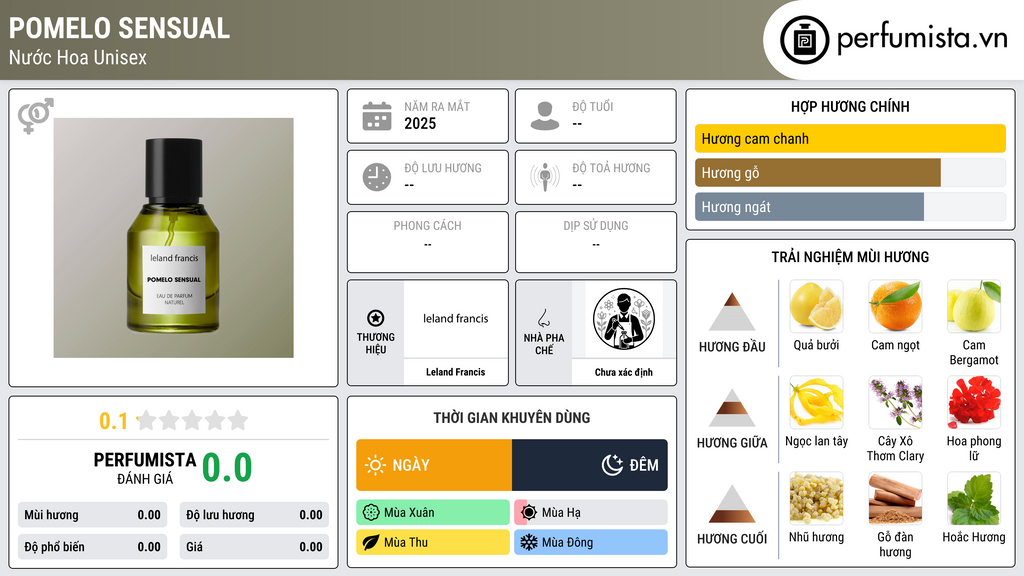Click the Thời gian khuyên dùng heading
Screen dimensions: 1024x576
(x=512, y=418)
